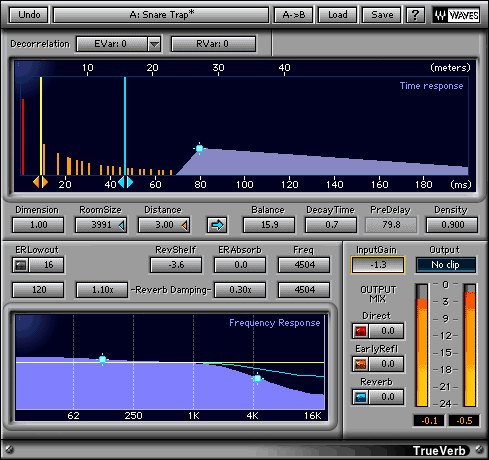Click the Reverb level value 0.0
This screenshot has width=489, height=460.
(387, 397)
